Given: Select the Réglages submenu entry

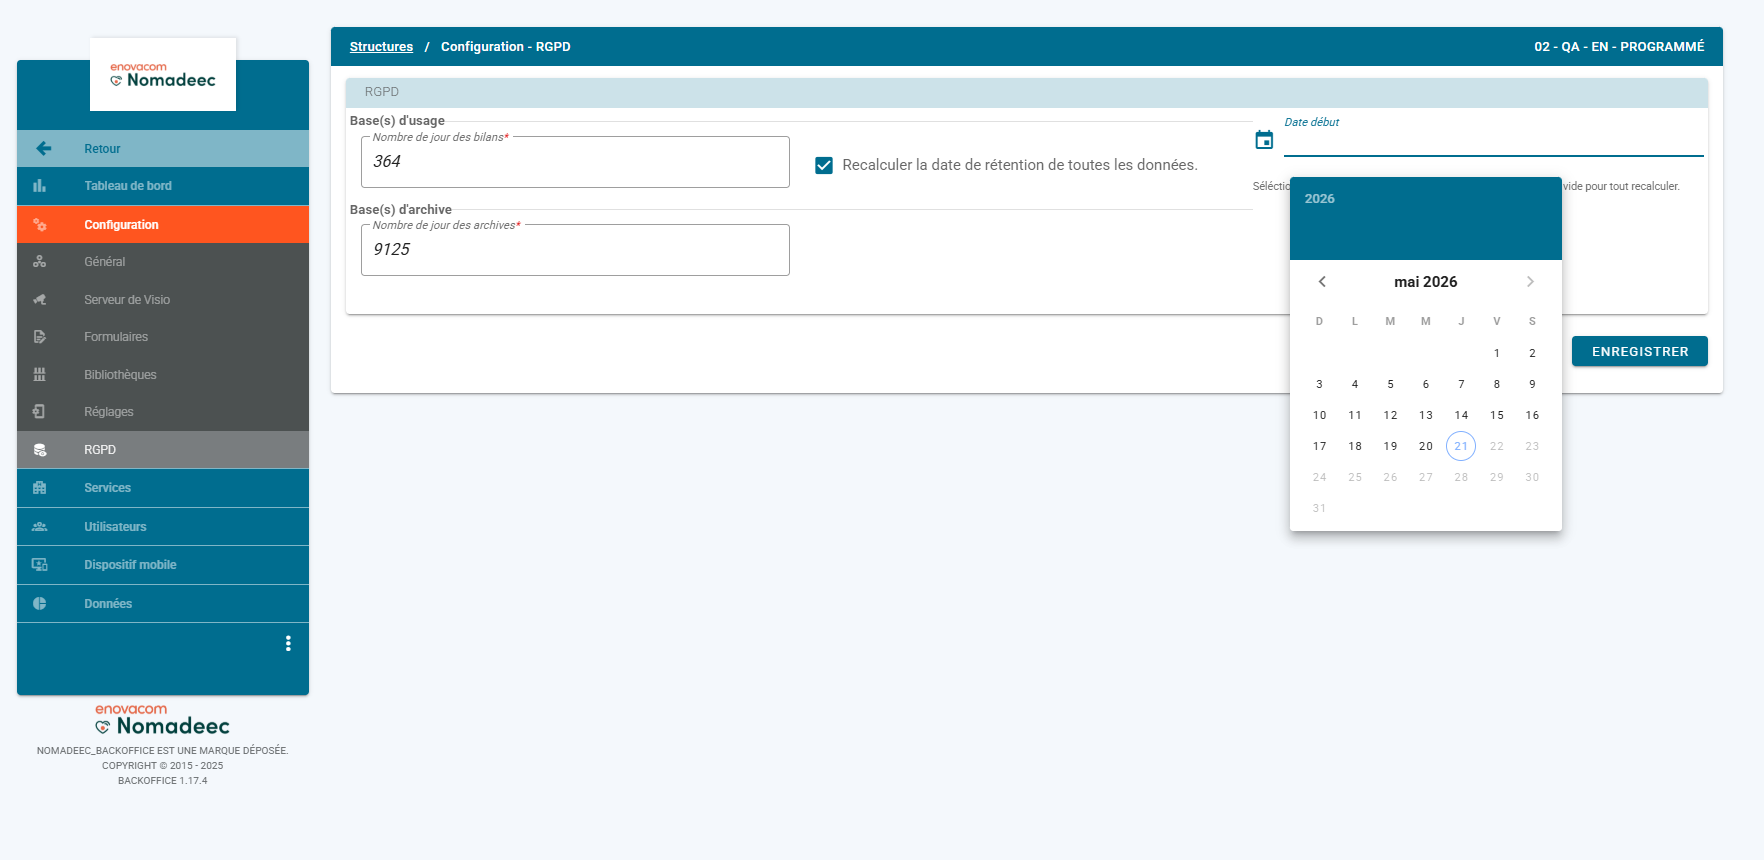Looking at the screenshot, I should [x=163, y=412].
